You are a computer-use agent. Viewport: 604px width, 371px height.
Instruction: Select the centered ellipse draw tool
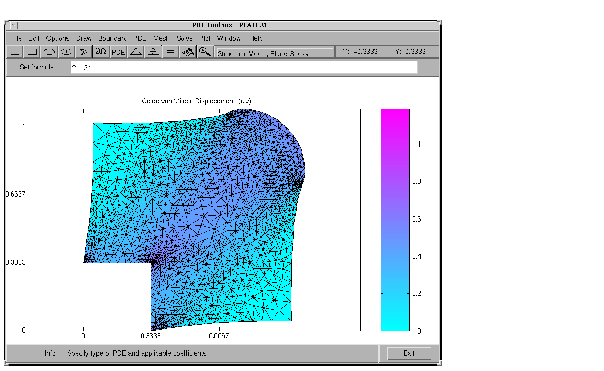tap(66, 52)
